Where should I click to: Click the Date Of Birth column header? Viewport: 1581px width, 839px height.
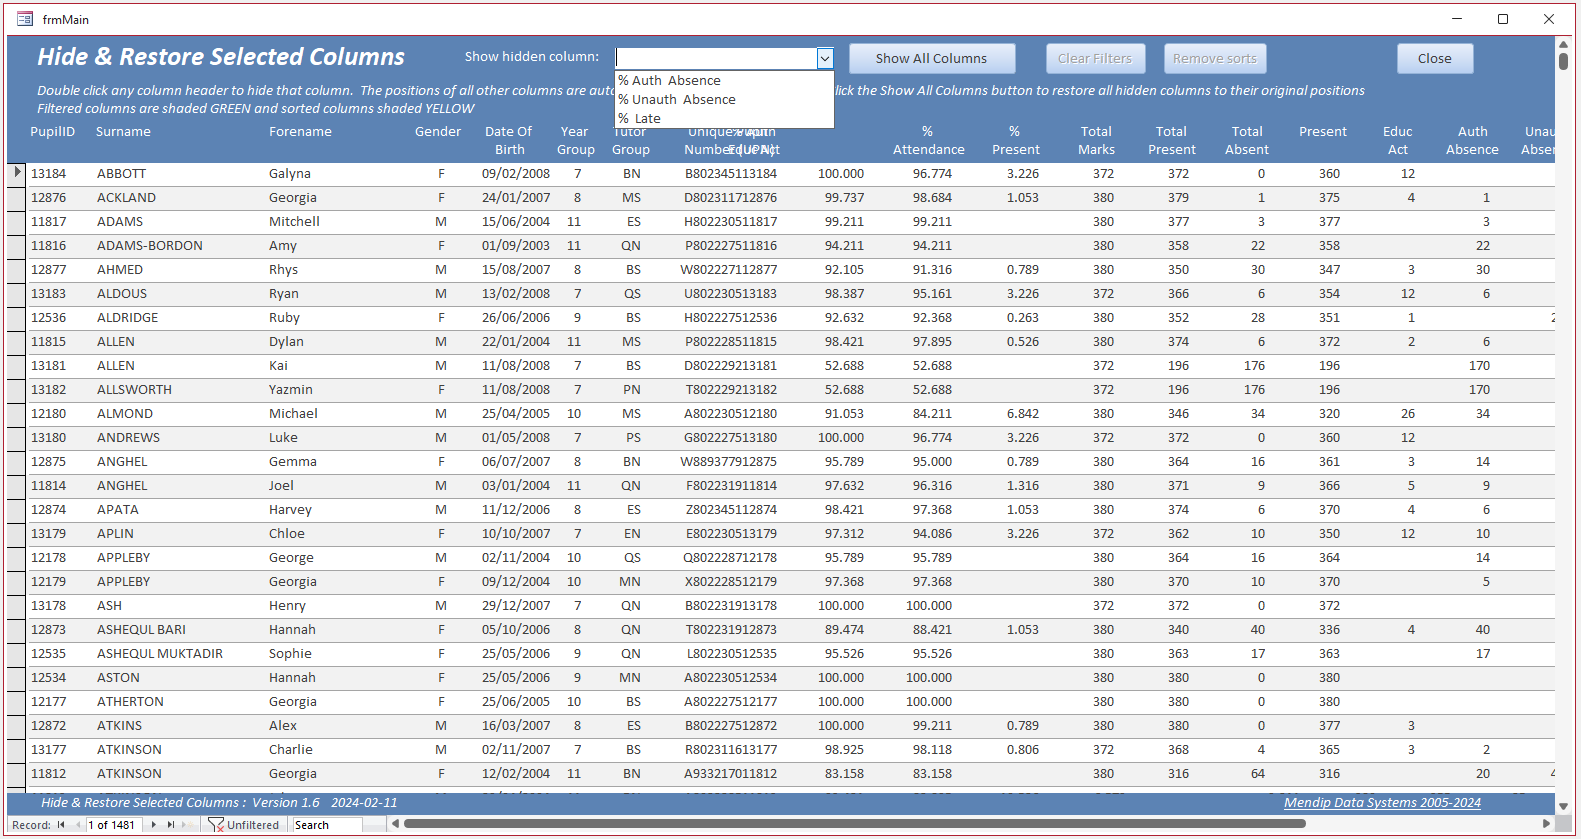509,141
